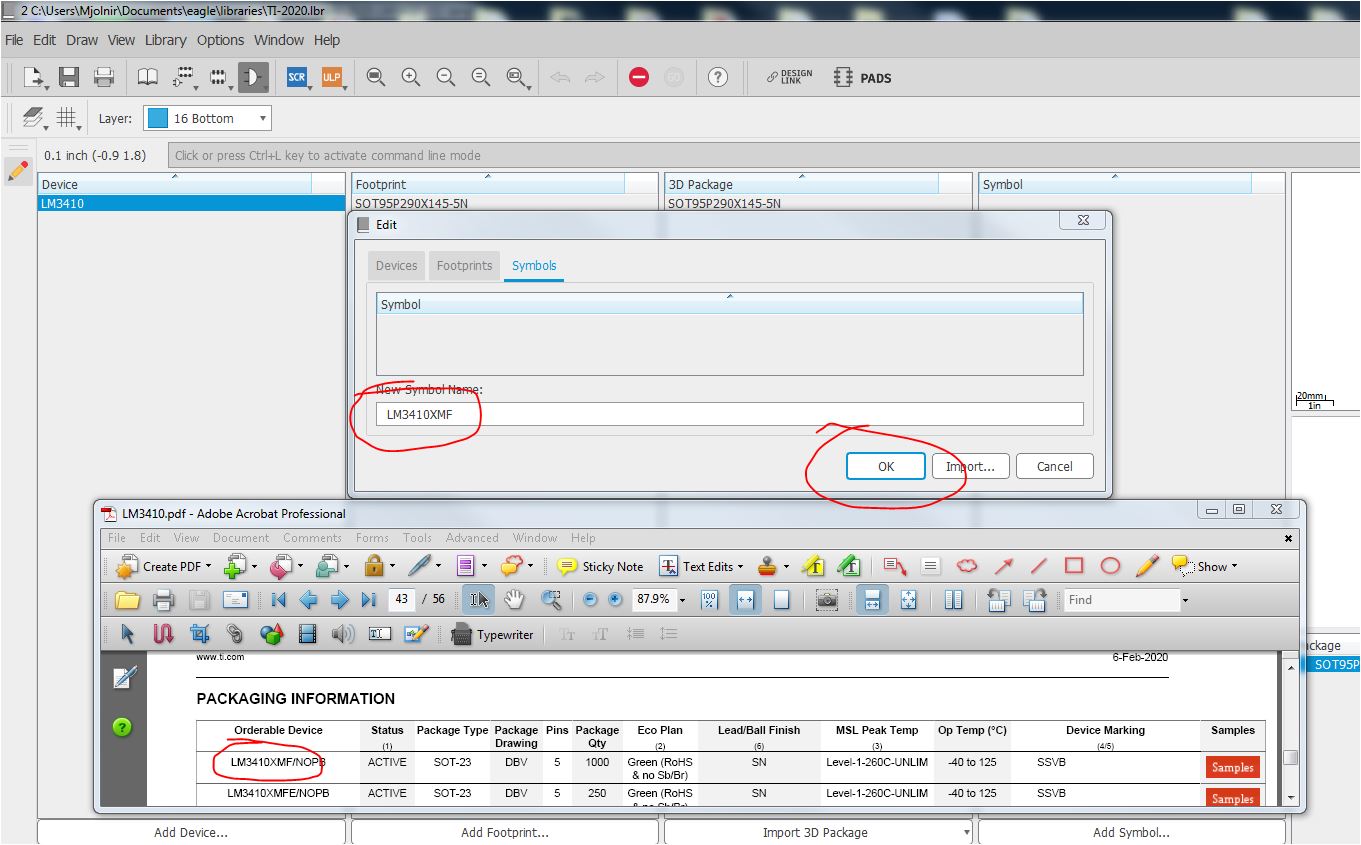Select the Arrow drawing tool in Acrobat
1361x845 pixels.
coord(1002,566)
